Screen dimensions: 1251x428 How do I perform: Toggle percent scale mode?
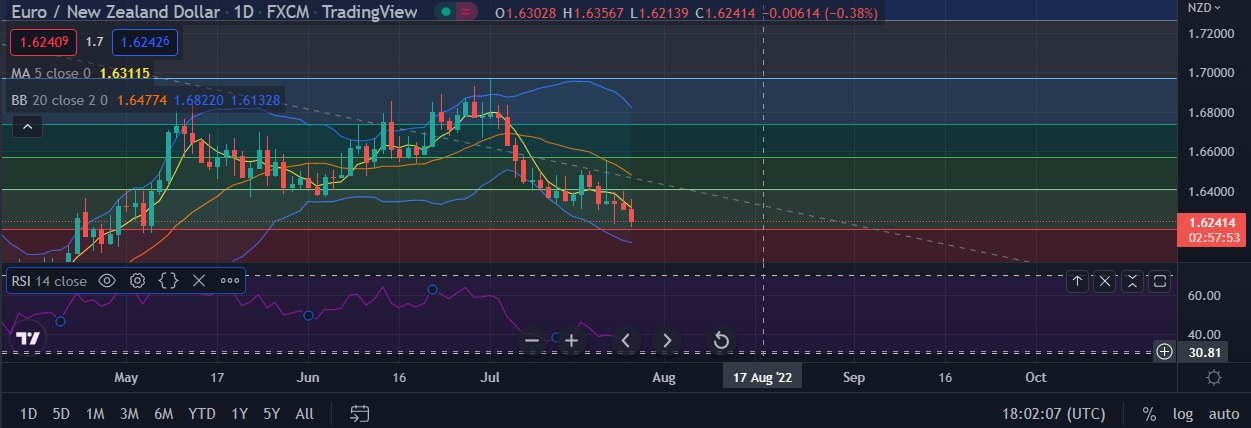pyautogui.click(x=1149, y=413)
